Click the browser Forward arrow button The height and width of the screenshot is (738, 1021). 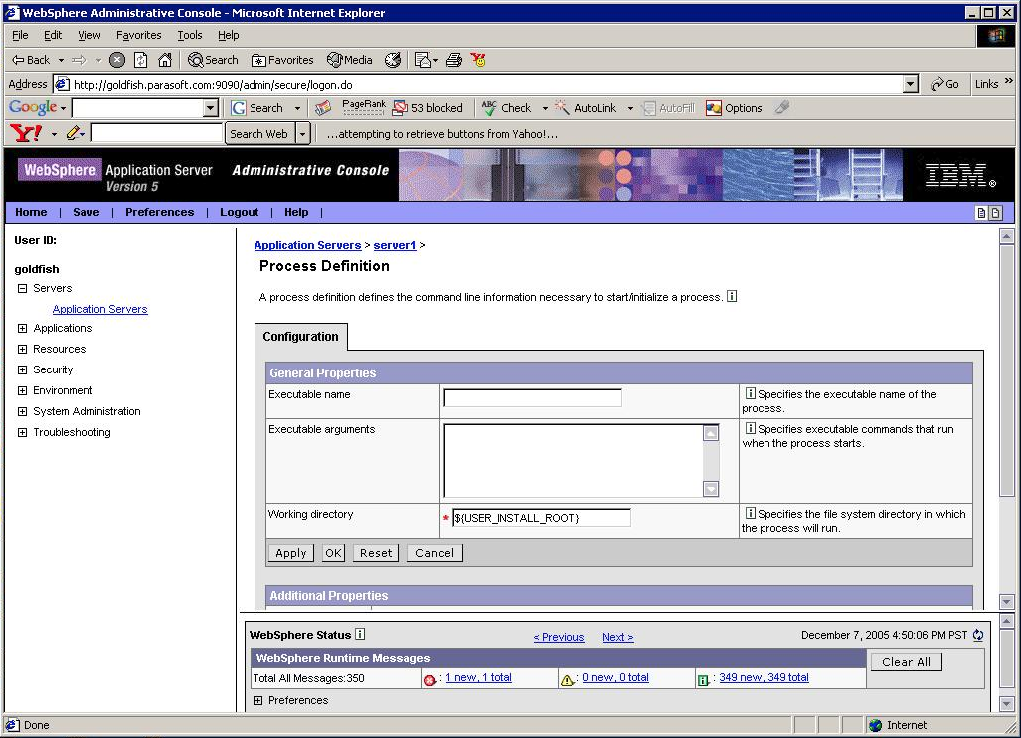pyautogui.click(x=79, y=60)
